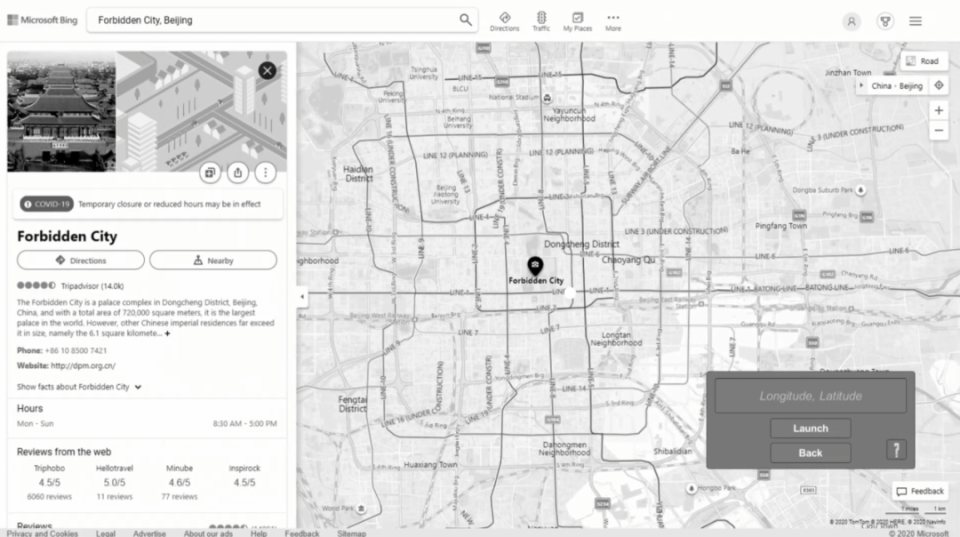960x537 pixels.
Task: Click the Directions button in the card
Action: tap(81, 260)
